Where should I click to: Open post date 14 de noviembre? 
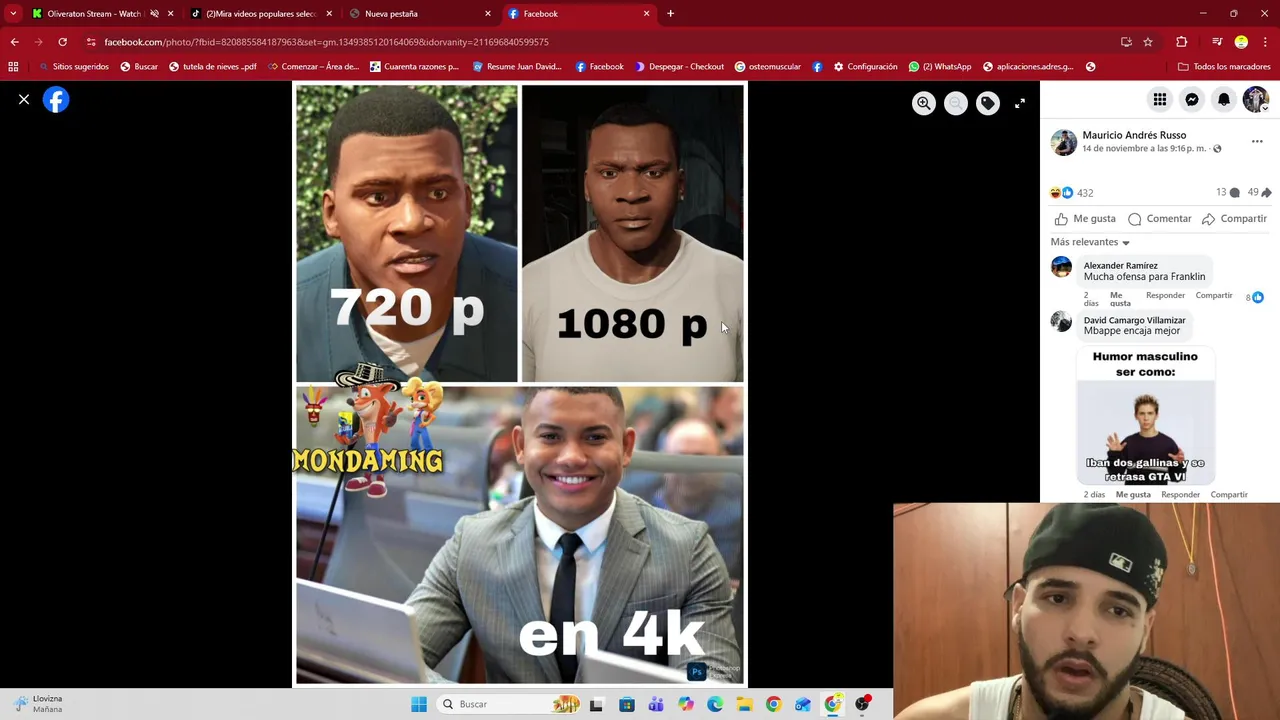1144,149
